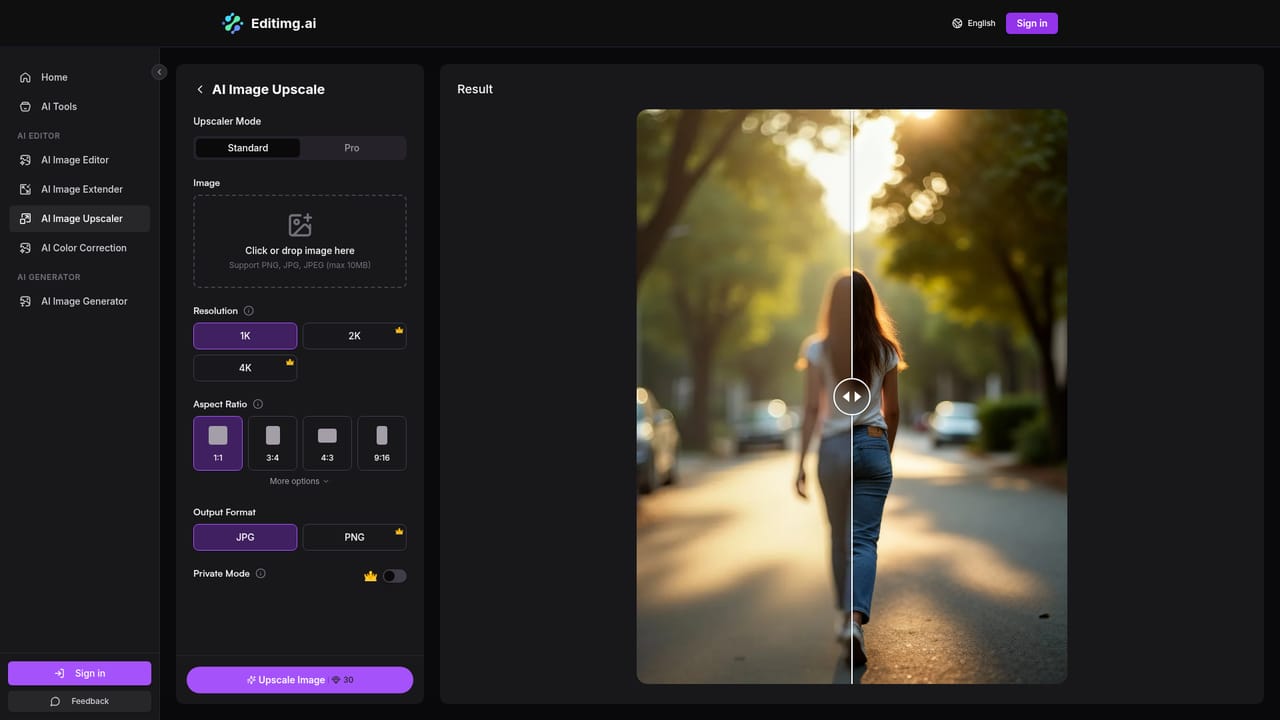Click the crown icon on 2K option

(399, 330)
